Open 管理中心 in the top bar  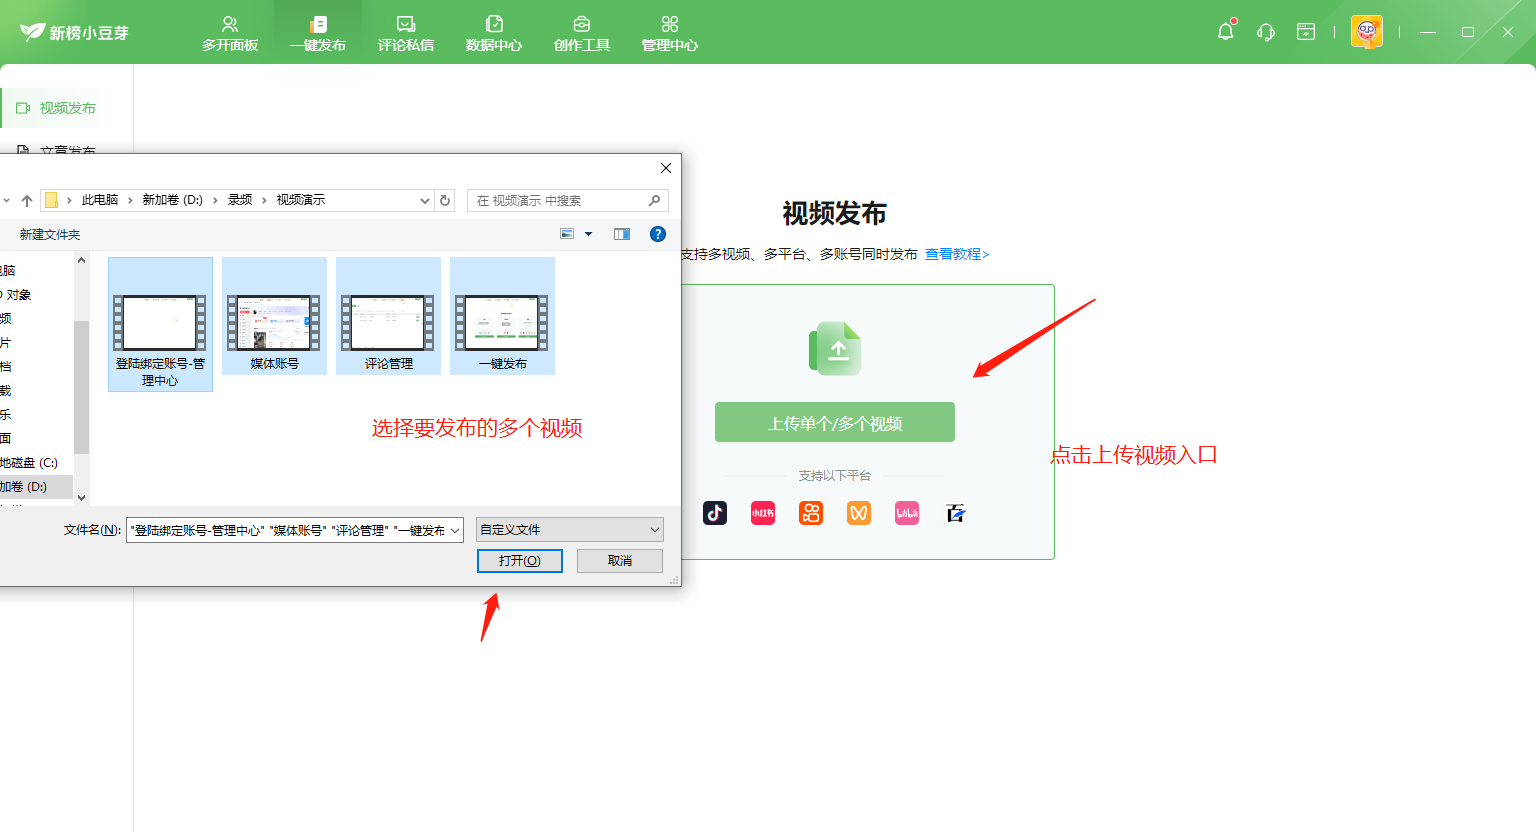670,33
